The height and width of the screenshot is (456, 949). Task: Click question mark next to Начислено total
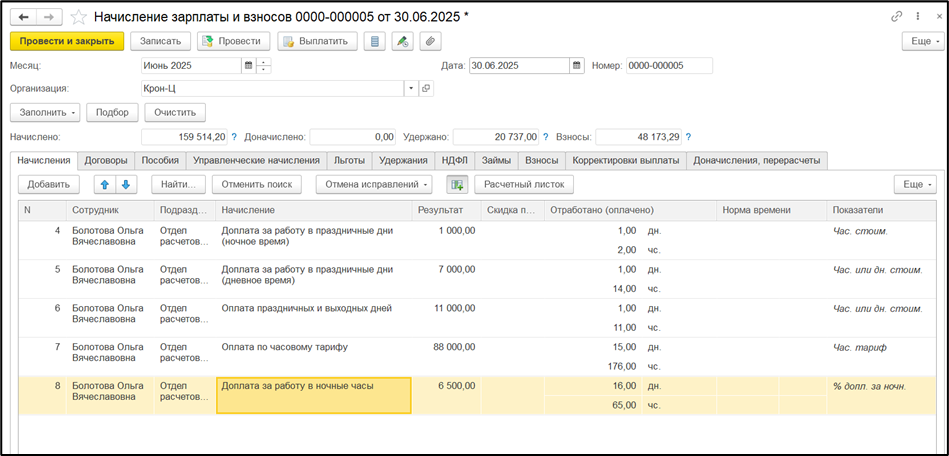tap(234, 137)
